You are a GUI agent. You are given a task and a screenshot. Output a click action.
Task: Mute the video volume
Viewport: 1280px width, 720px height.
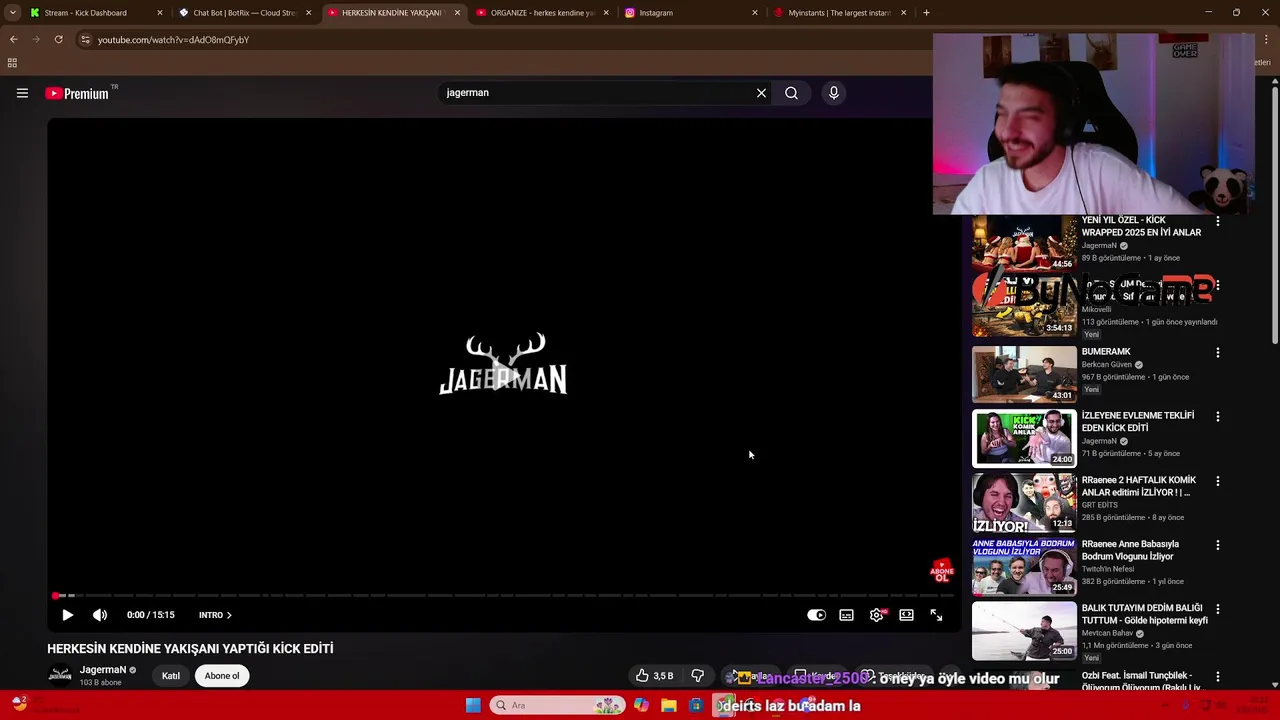(x=100, y=615)
